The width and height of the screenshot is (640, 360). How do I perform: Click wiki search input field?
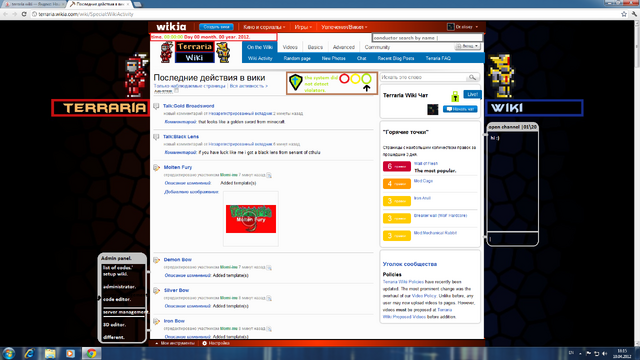coord(424,77)
